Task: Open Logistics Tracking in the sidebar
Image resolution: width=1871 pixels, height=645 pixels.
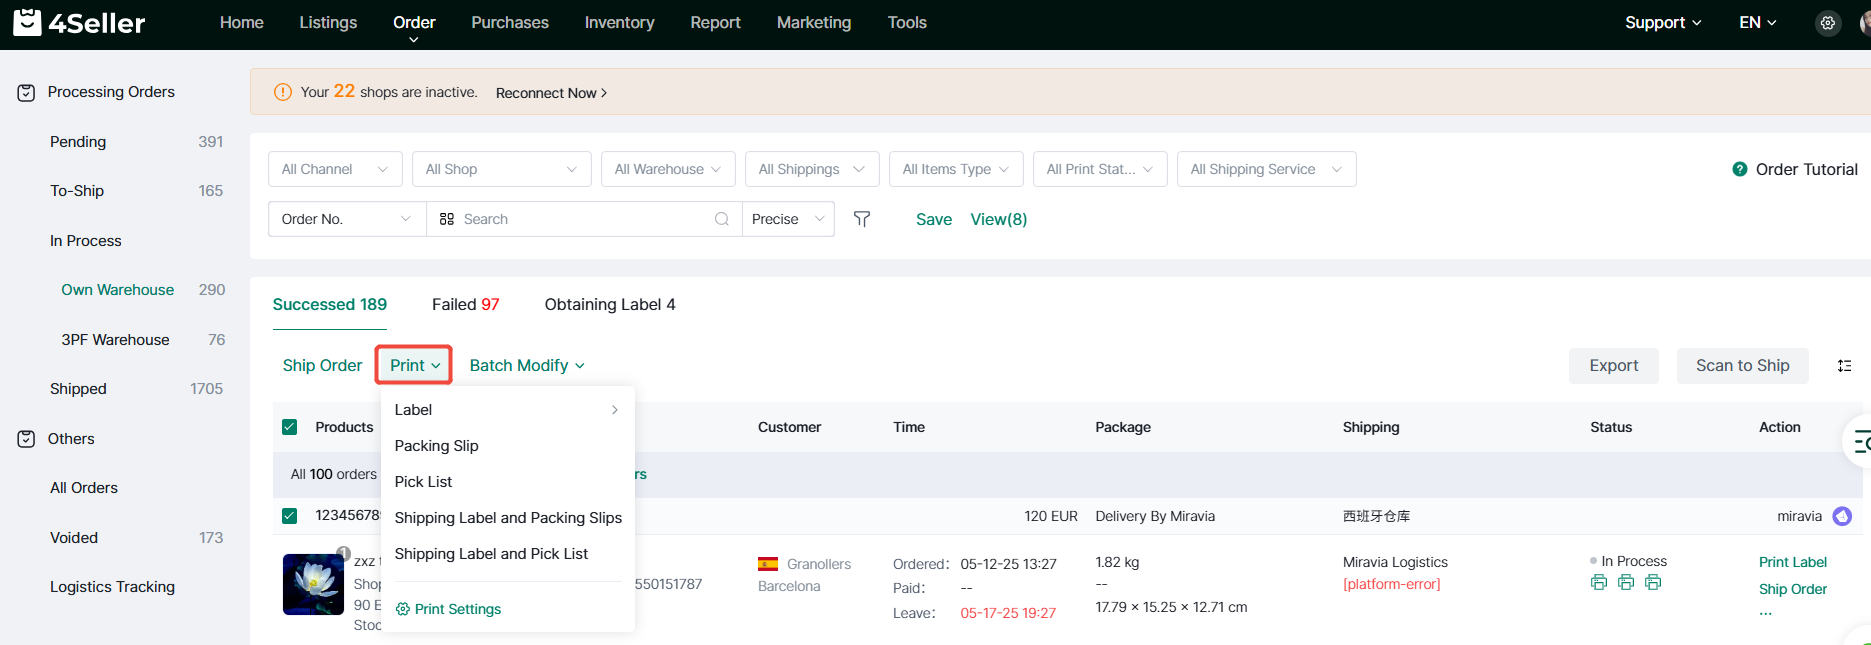Action: click(112, 587)
